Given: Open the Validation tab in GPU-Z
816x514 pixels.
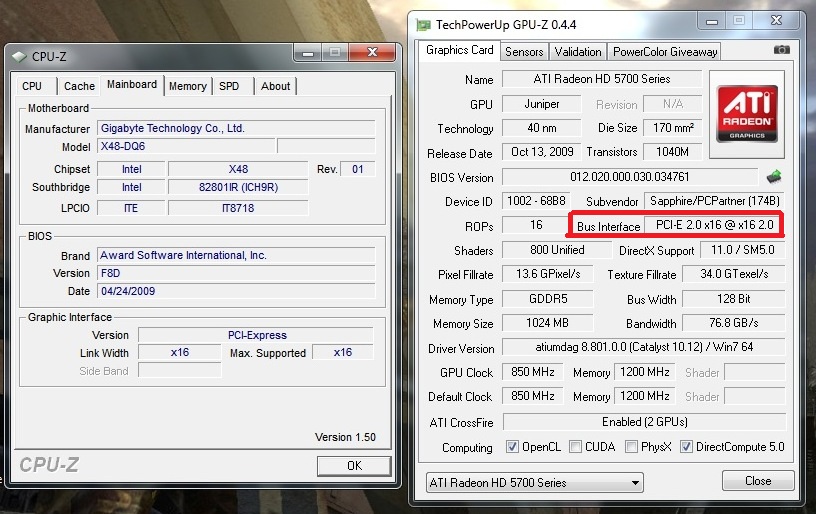Looking at the screenshot, I should (578, 52).
